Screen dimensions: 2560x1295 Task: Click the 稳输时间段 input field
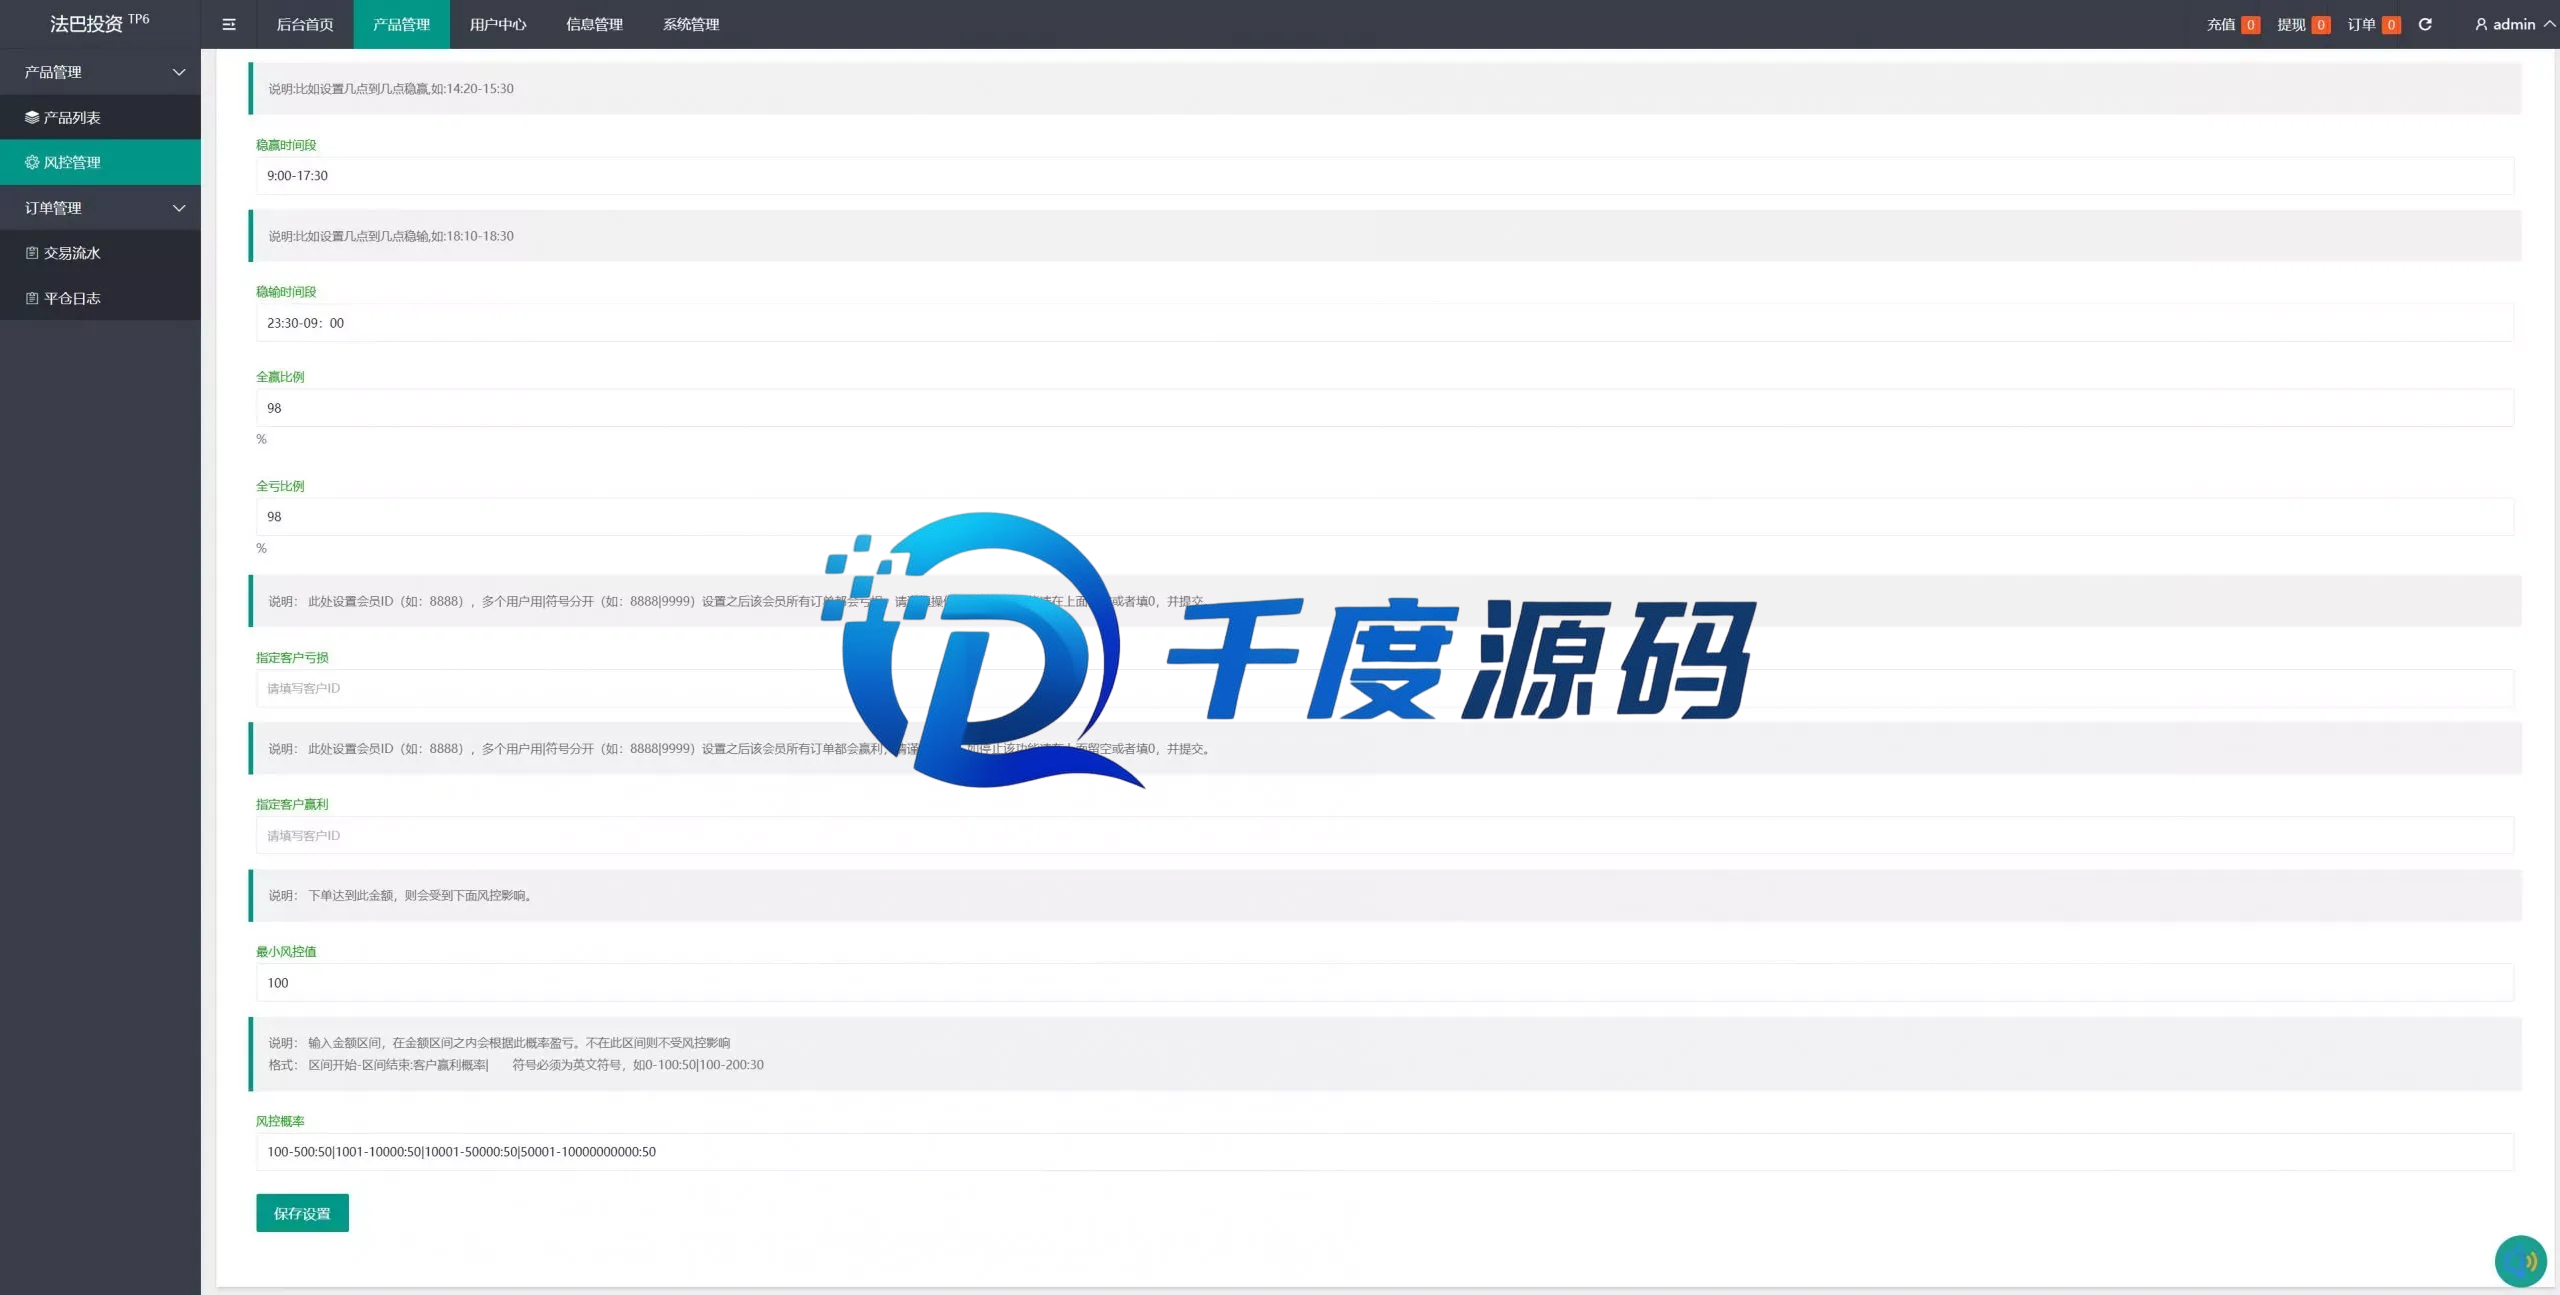[1384, 323]
